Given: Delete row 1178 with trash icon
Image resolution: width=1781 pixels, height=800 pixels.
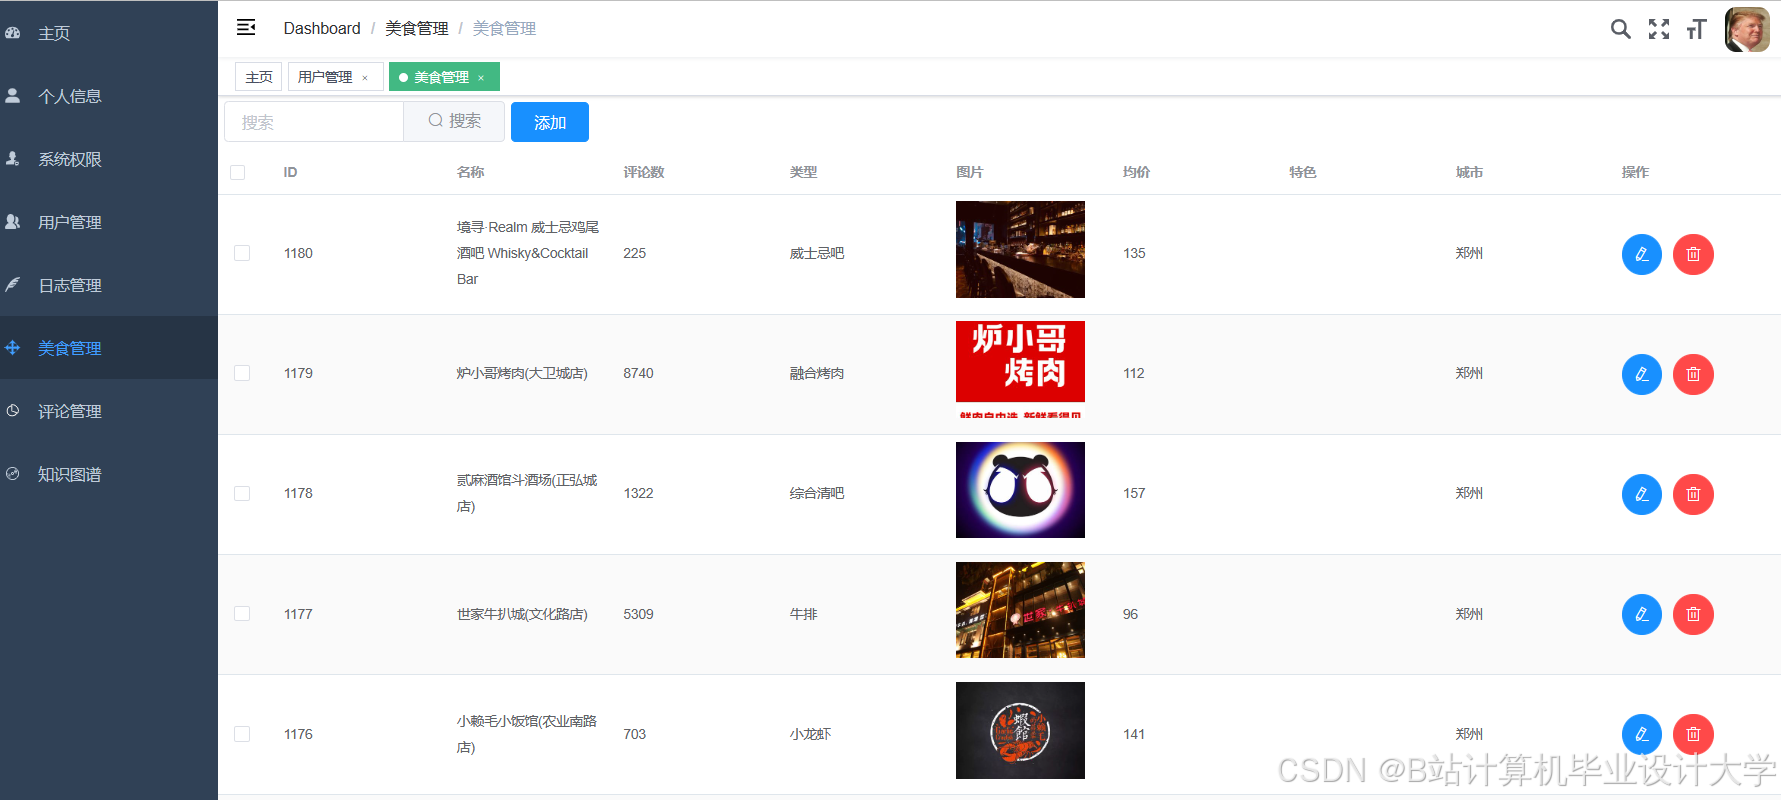Looking at the screenshot, I should pos(1694,494).
